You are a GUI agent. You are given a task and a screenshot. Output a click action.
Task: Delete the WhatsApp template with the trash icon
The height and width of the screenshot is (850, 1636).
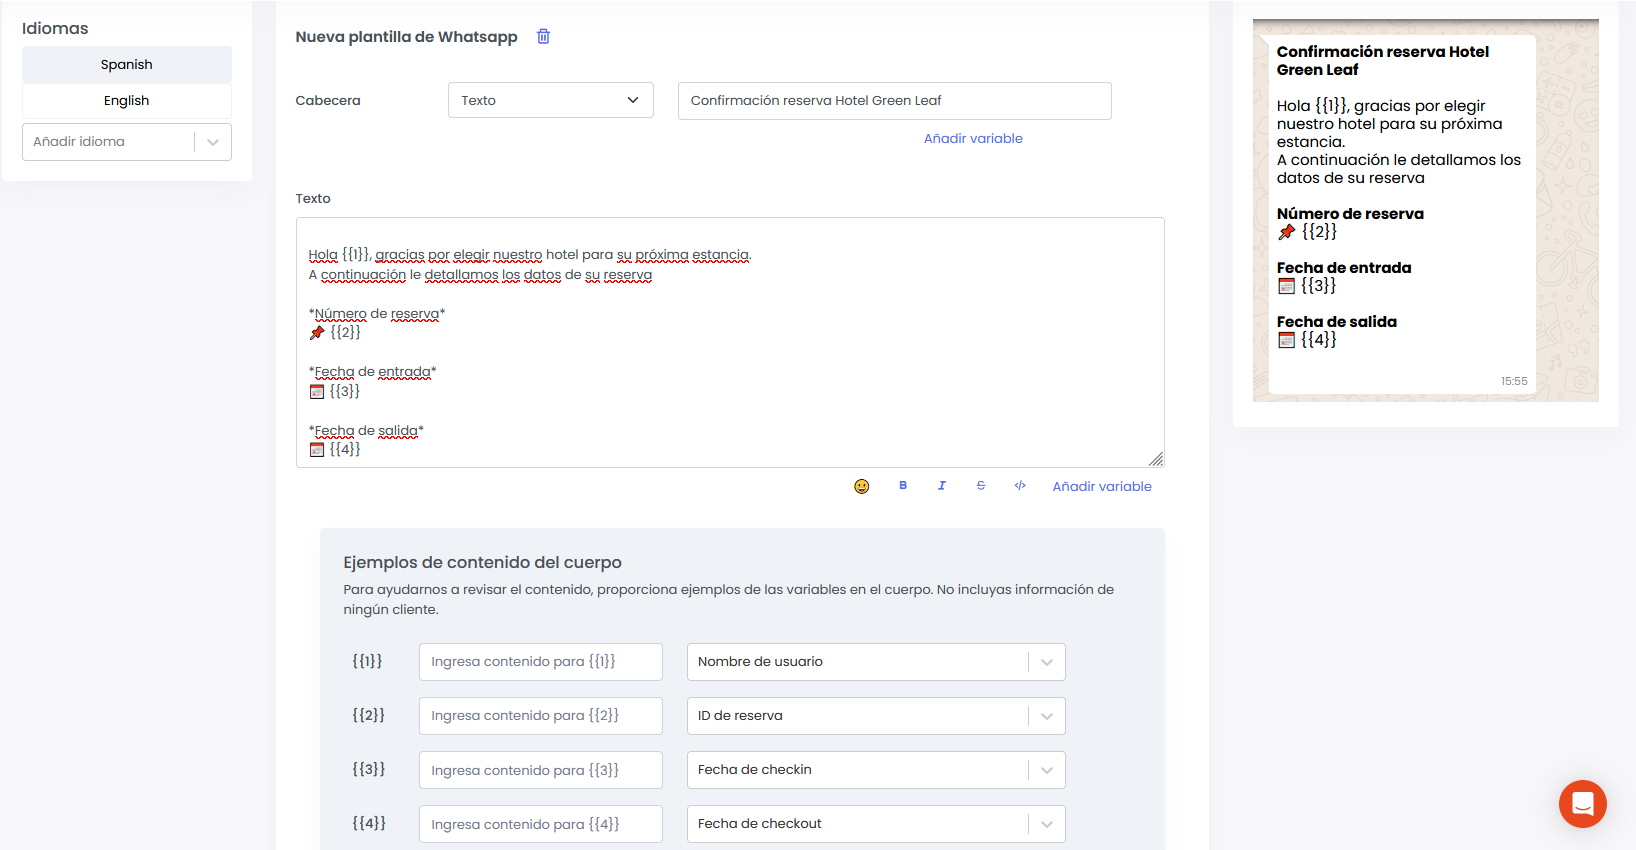click(x=543, y=36)
